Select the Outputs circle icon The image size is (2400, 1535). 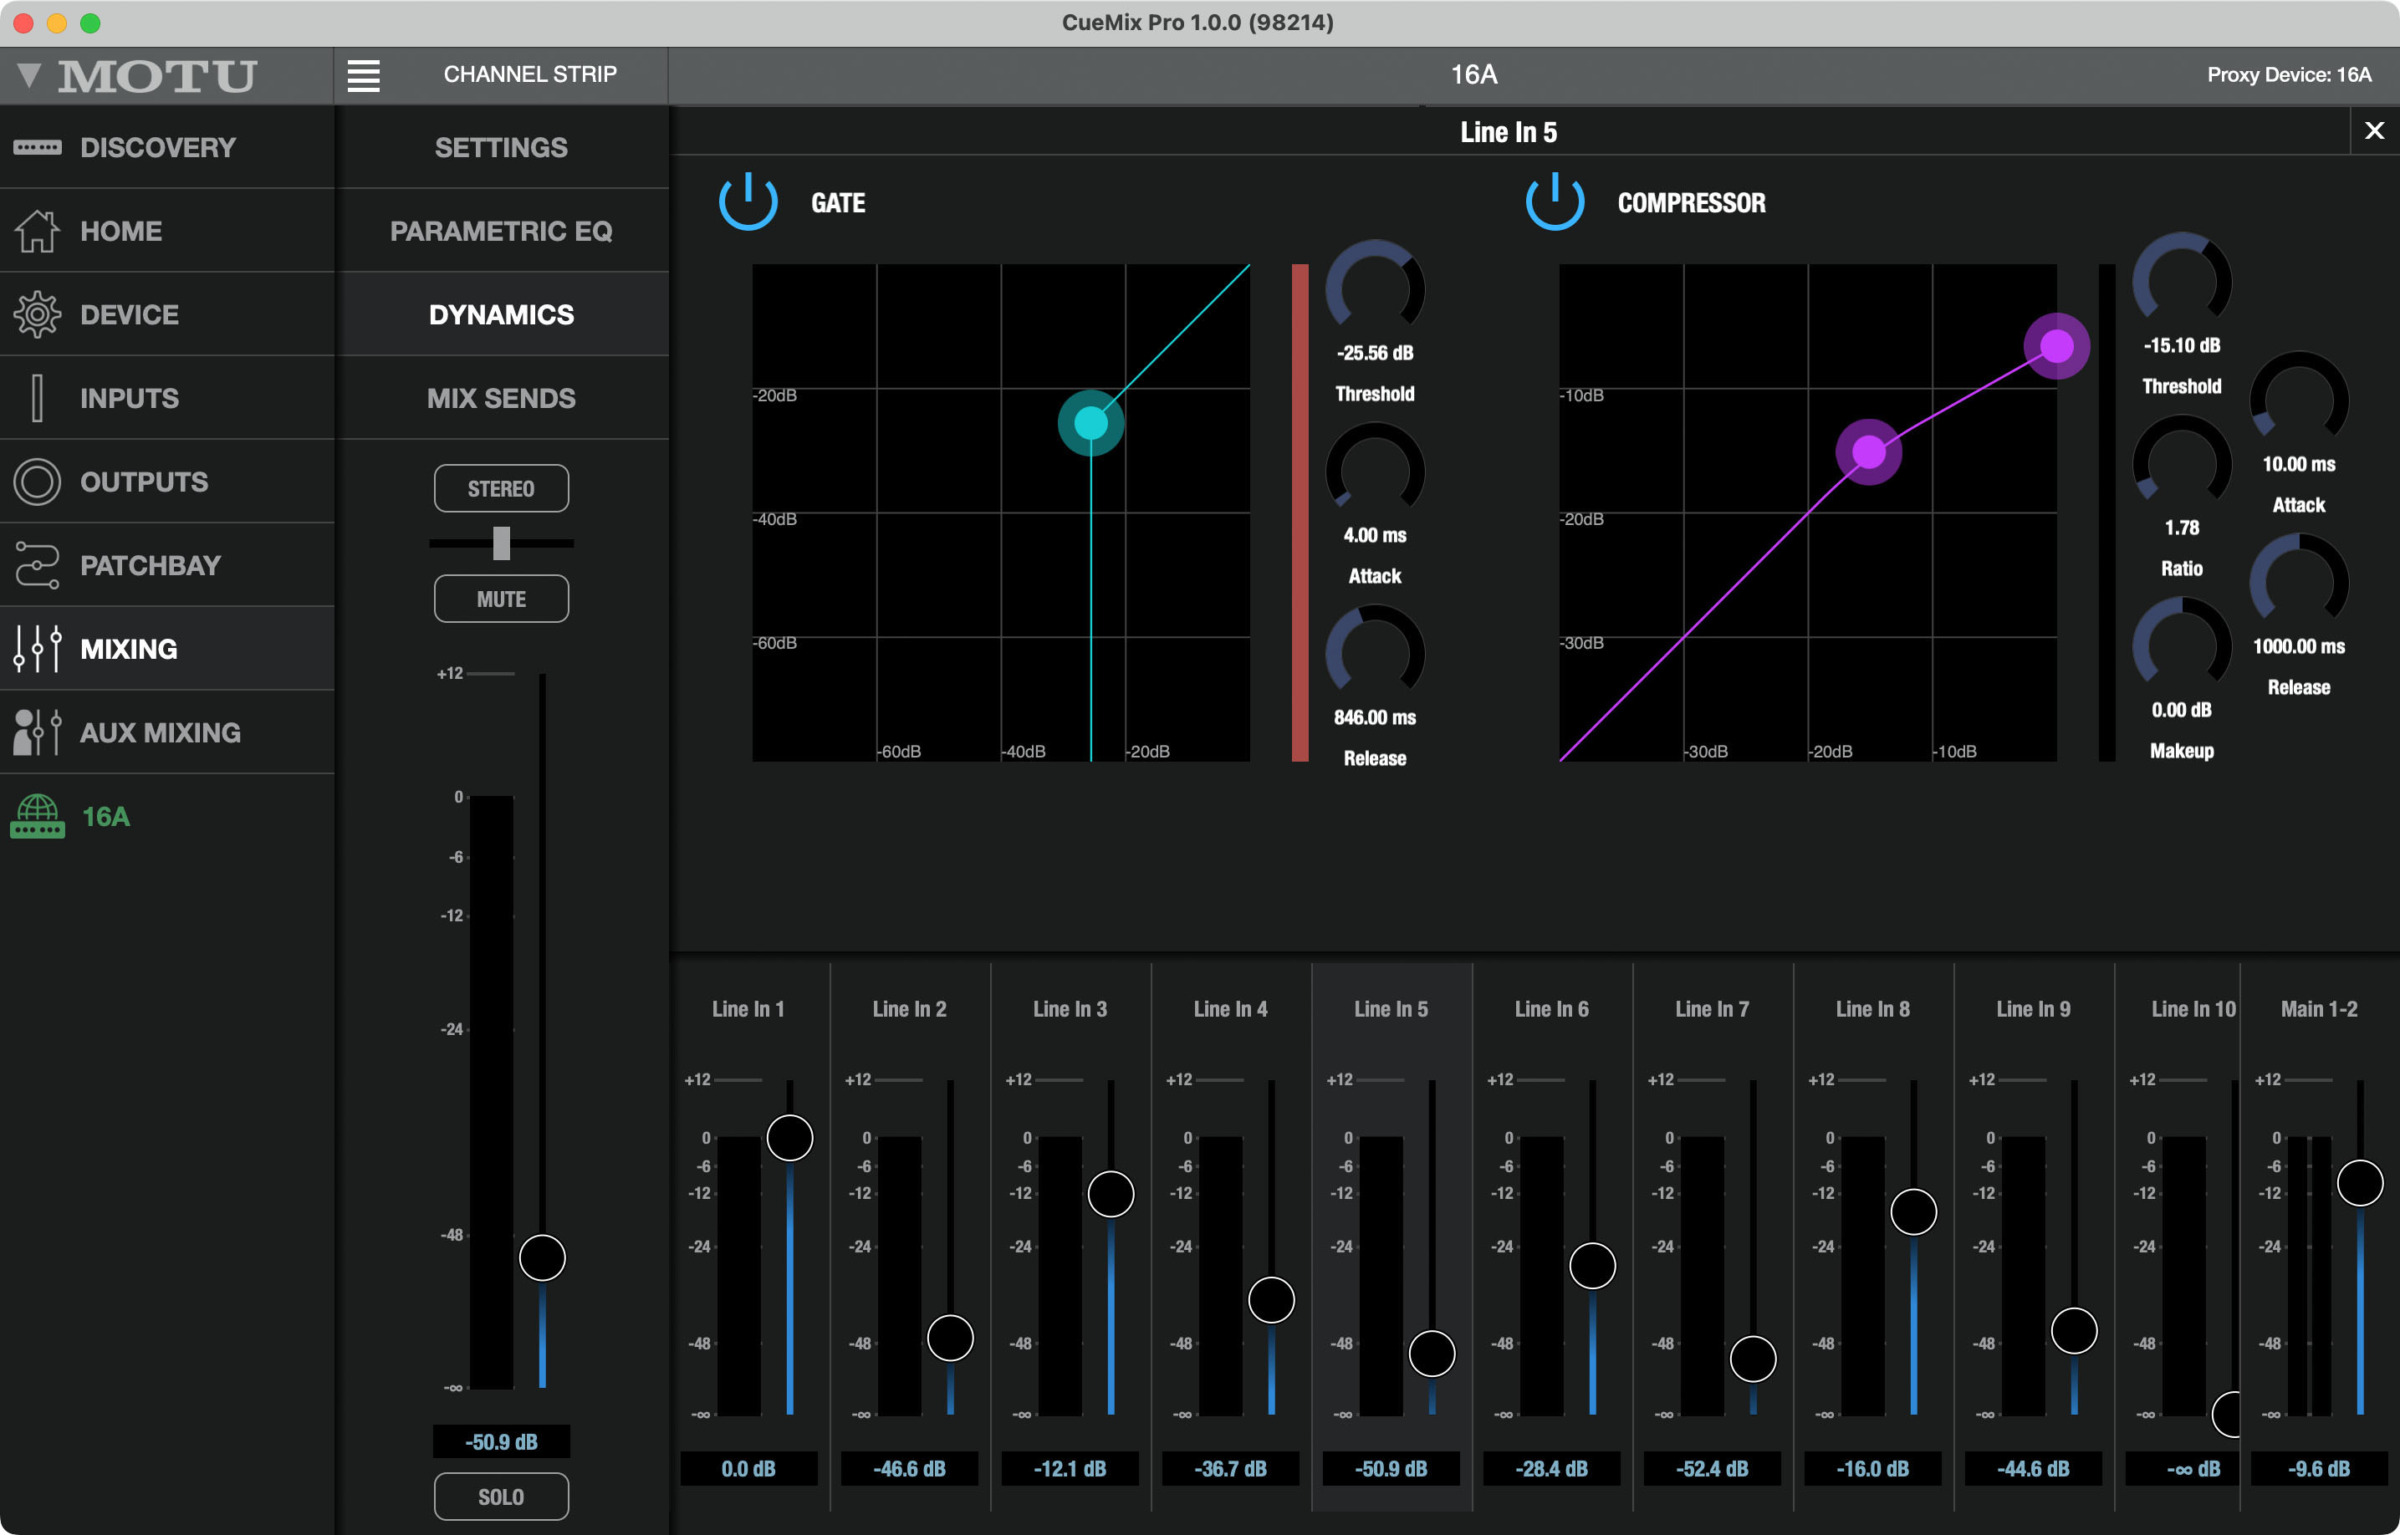(x=37, y=481)
